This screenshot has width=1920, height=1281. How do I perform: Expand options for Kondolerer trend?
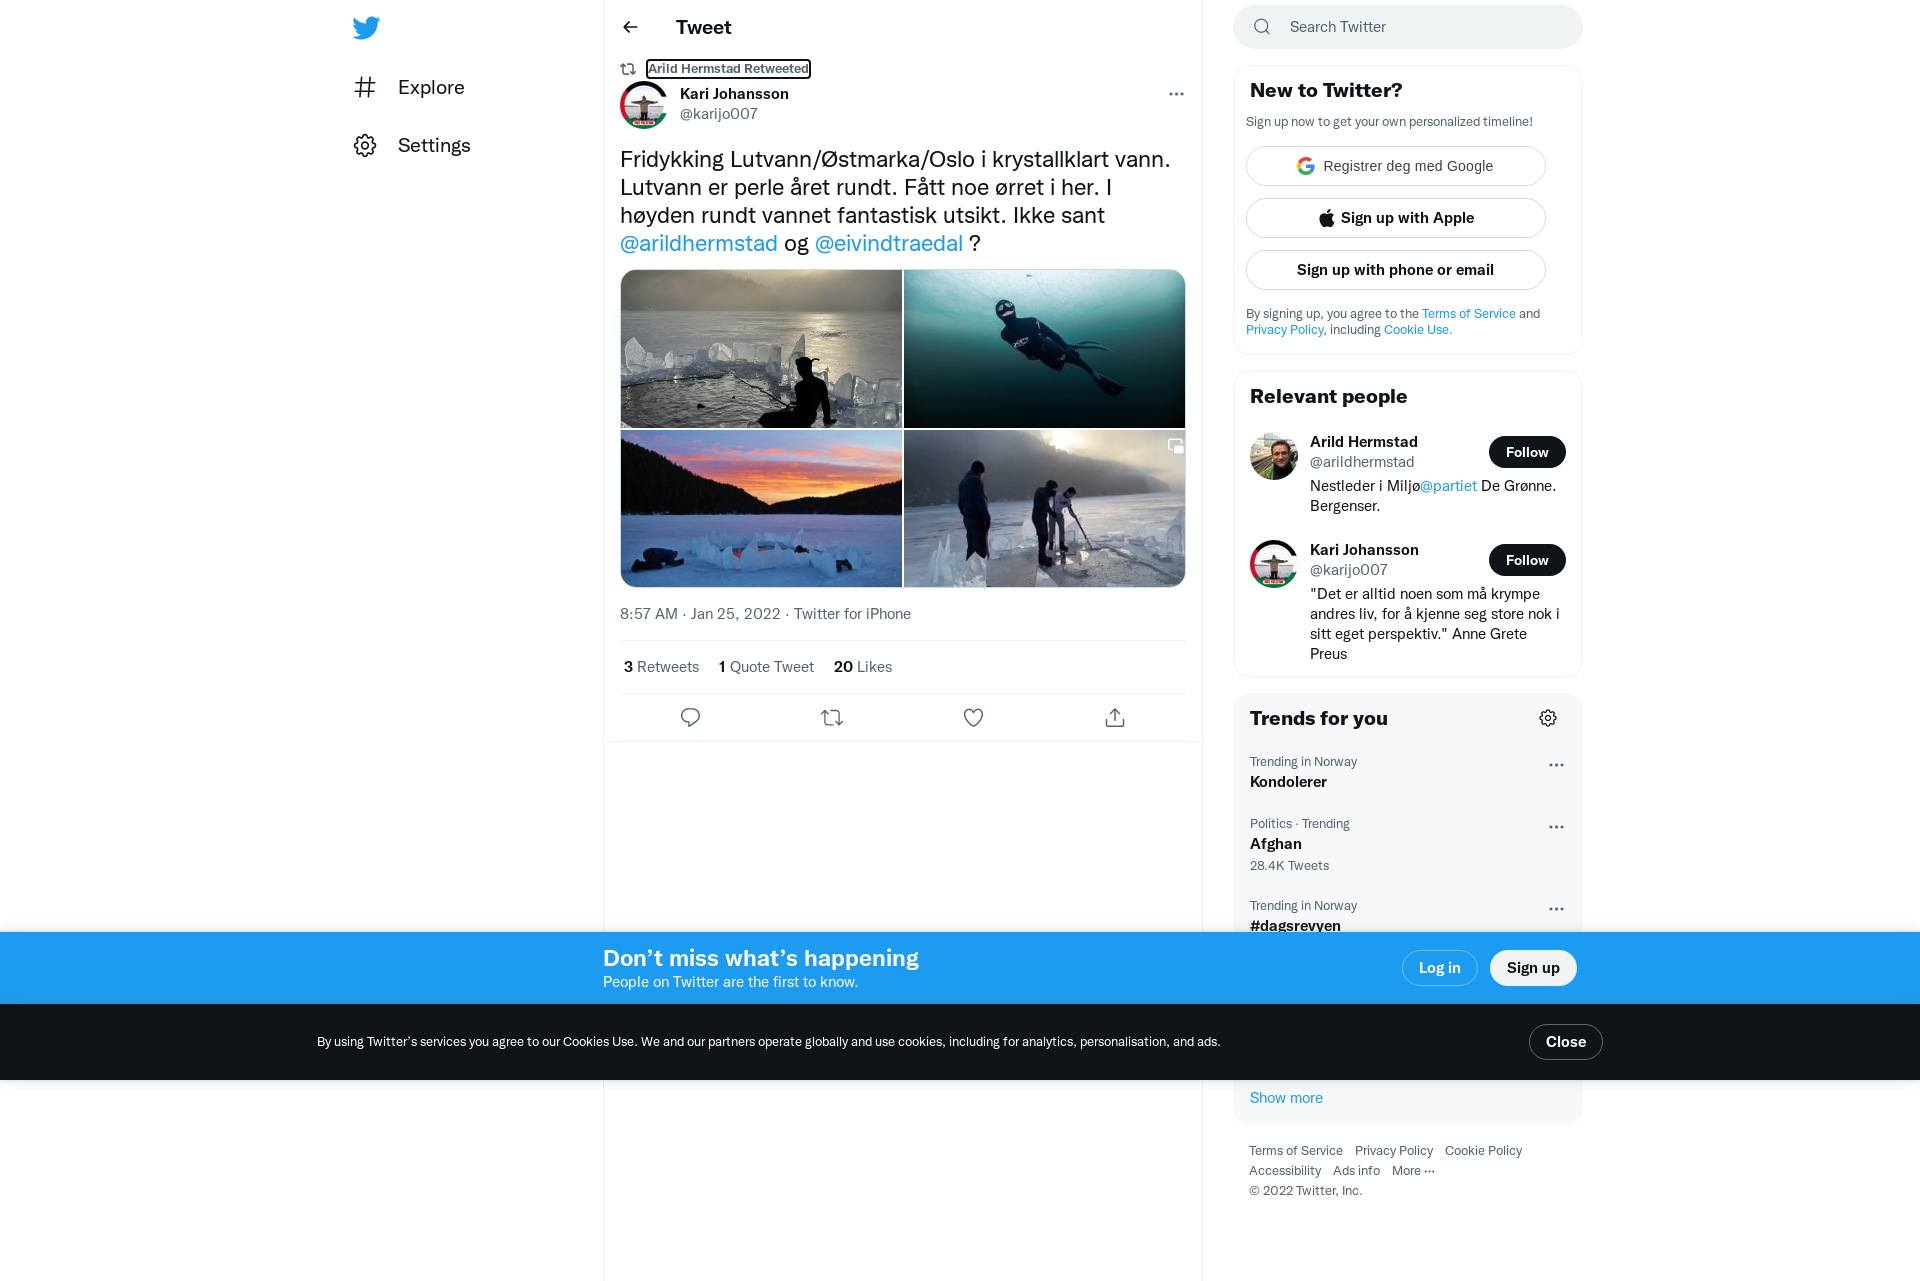1556,765
